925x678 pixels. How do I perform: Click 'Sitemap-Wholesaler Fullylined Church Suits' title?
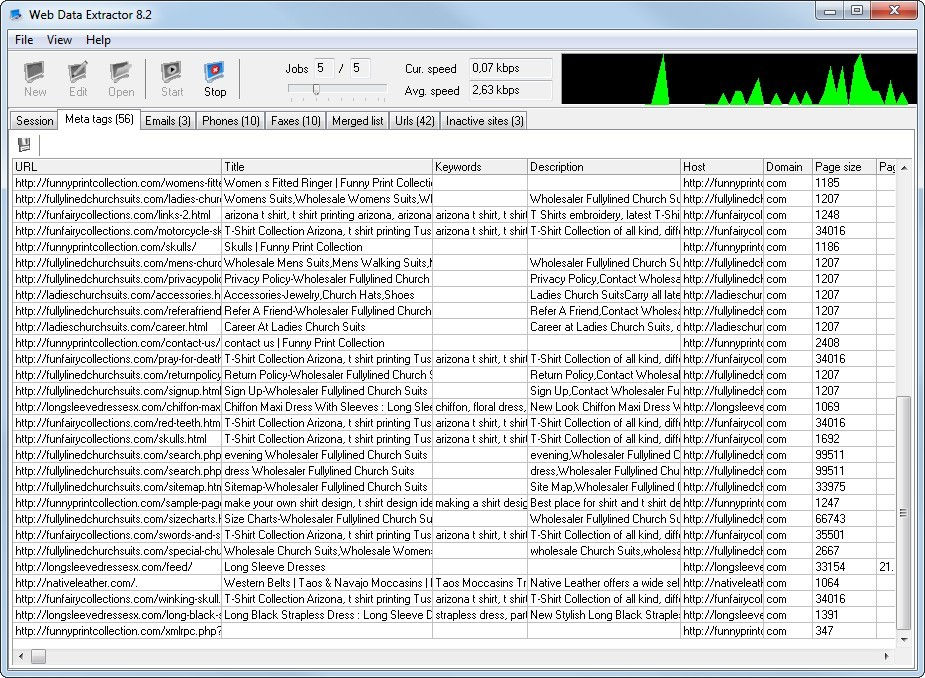pos(326,487)
